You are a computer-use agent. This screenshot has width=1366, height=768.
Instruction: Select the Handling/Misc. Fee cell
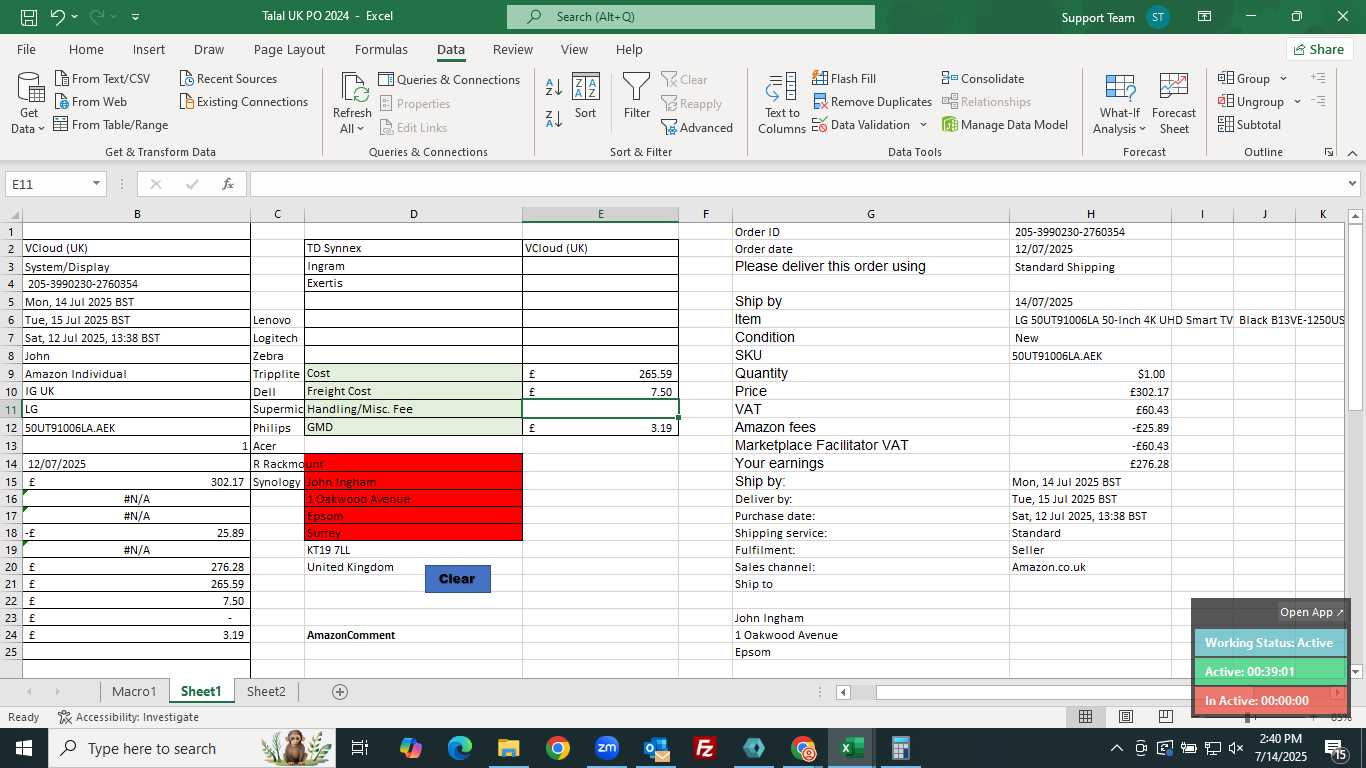click(x=413, y=409)
